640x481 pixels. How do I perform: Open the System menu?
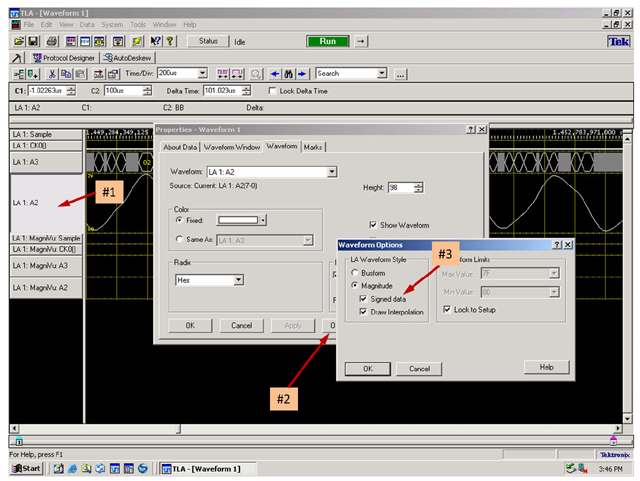[x=113, y=24]
